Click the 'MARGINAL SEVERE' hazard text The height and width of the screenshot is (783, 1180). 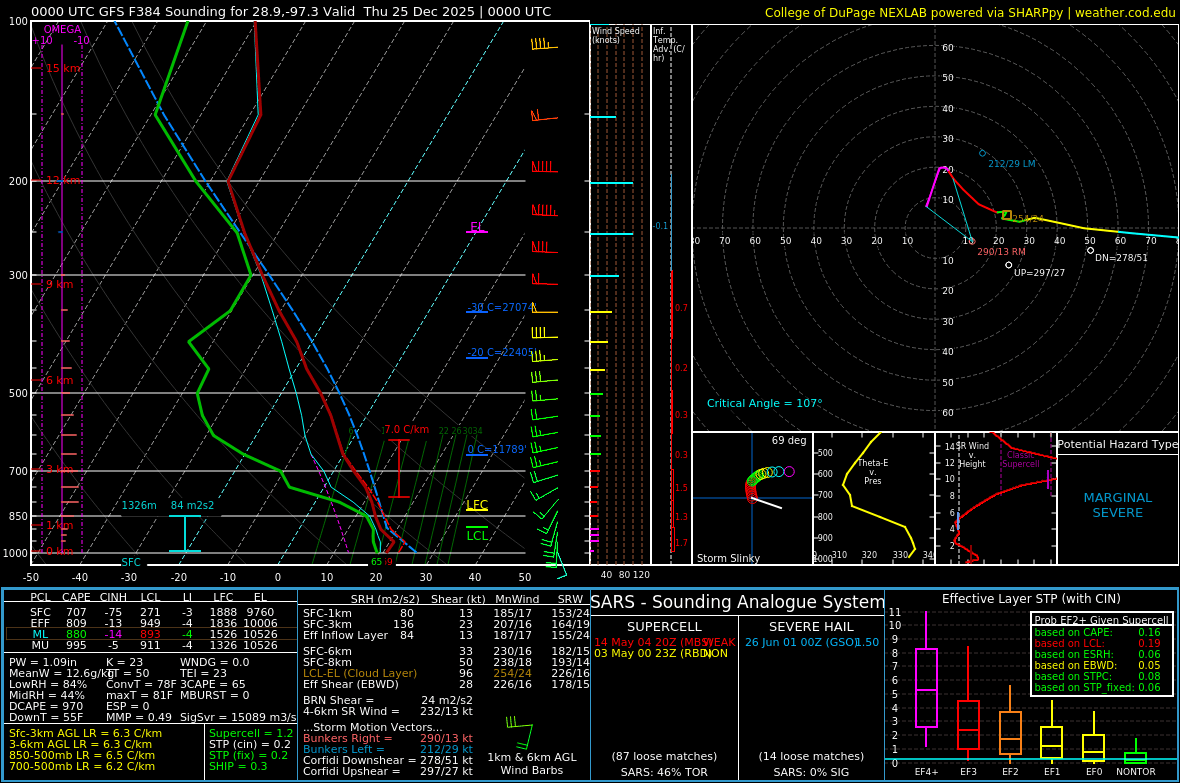(x=1118, y=505)
